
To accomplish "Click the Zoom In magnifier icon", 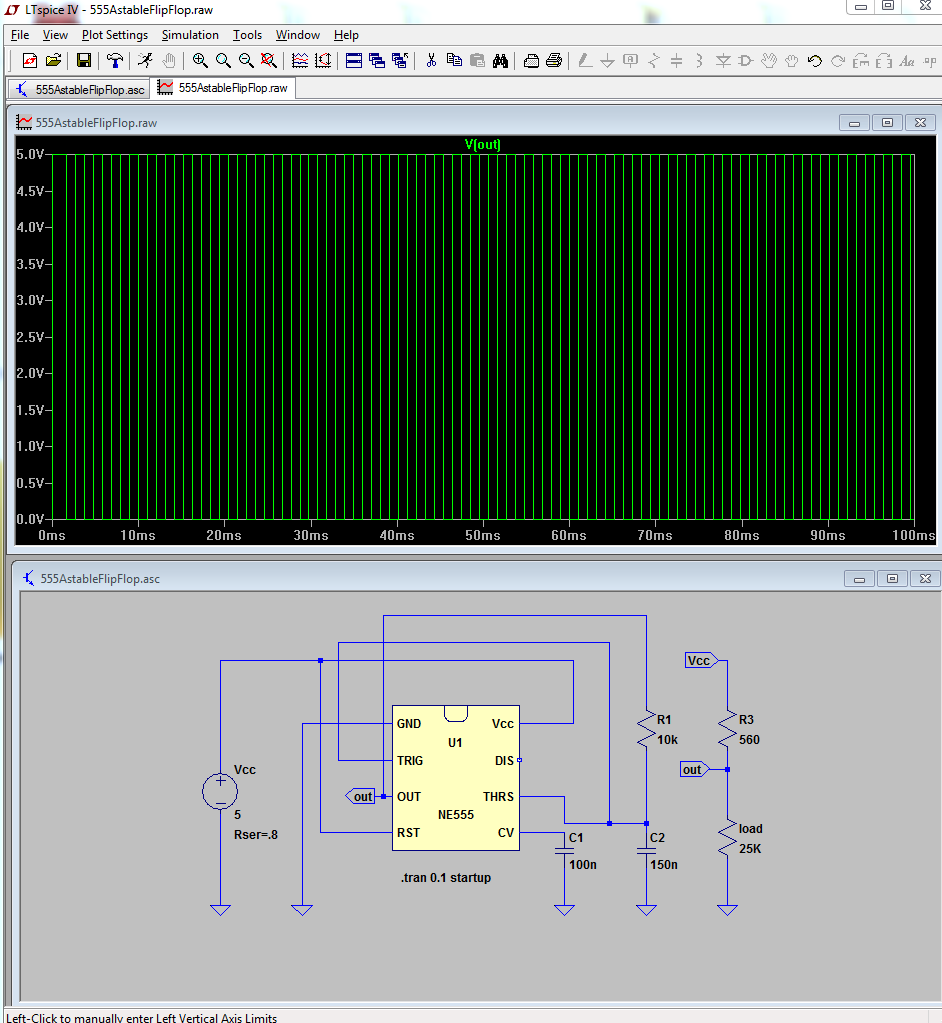I will [200, 61].
